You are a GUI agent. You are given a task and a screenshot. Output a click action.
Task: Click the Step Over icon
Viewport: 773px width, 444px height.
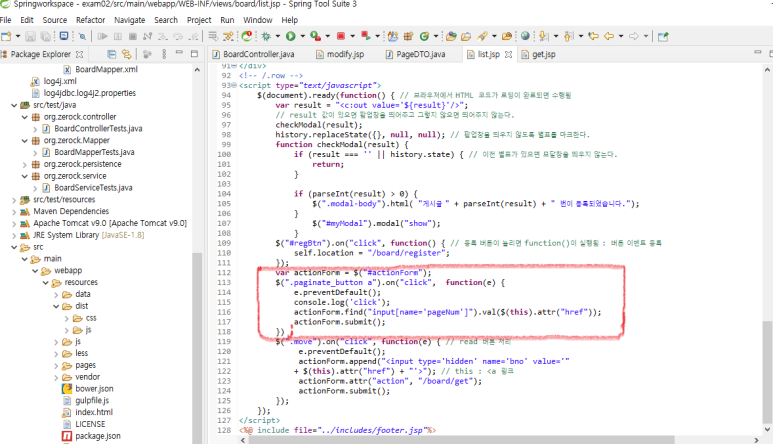[x=178, y=36]
